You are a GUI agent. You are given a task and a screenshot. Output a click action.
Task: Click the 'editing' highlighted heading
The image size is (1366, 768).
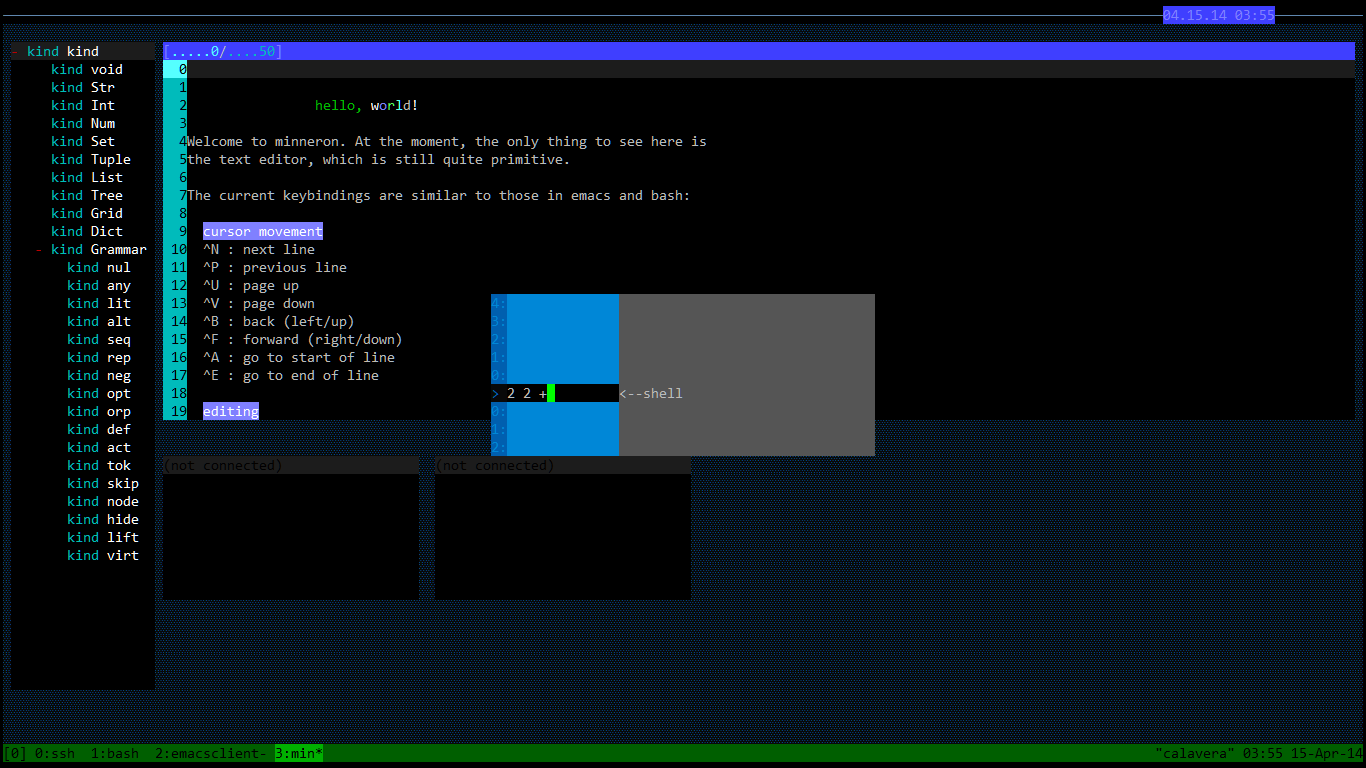pyautogui.click(x=231, y=412)
